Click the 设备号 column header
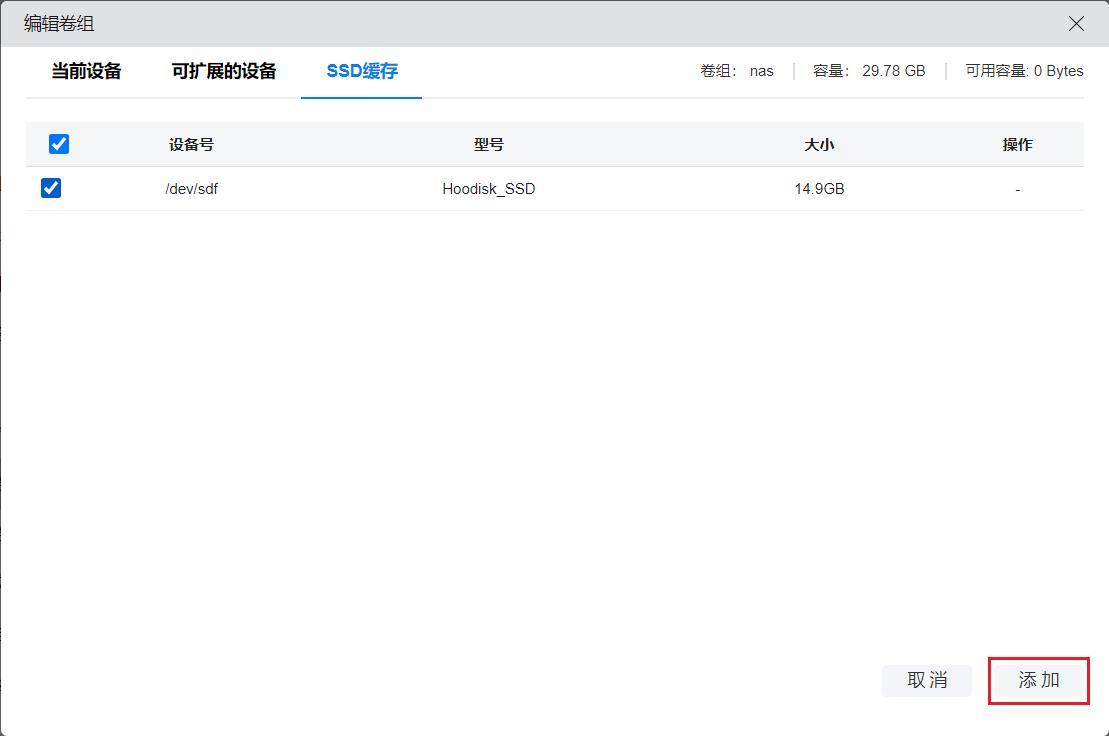This screenshot has width=1109, height=736. point(191,144)
